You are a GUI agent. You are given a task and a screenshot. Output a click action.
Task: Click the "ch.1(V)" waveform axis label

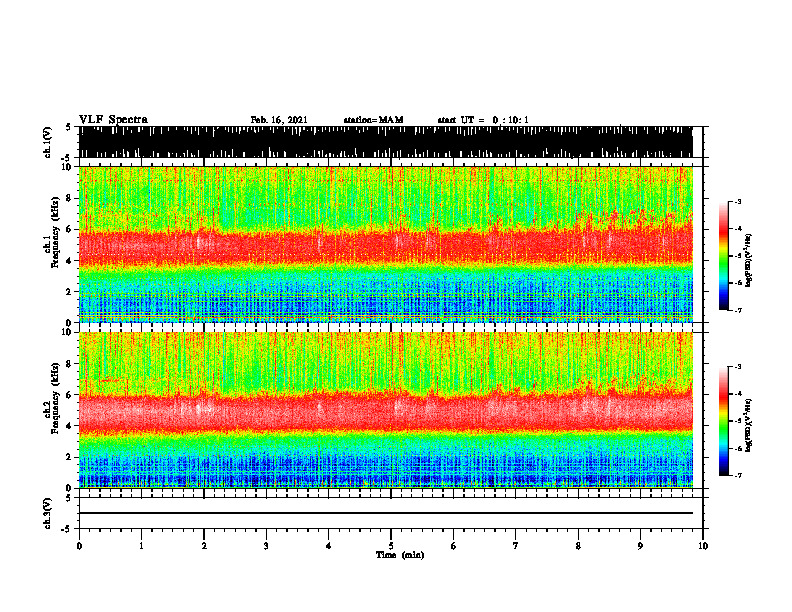coord(48,142)
